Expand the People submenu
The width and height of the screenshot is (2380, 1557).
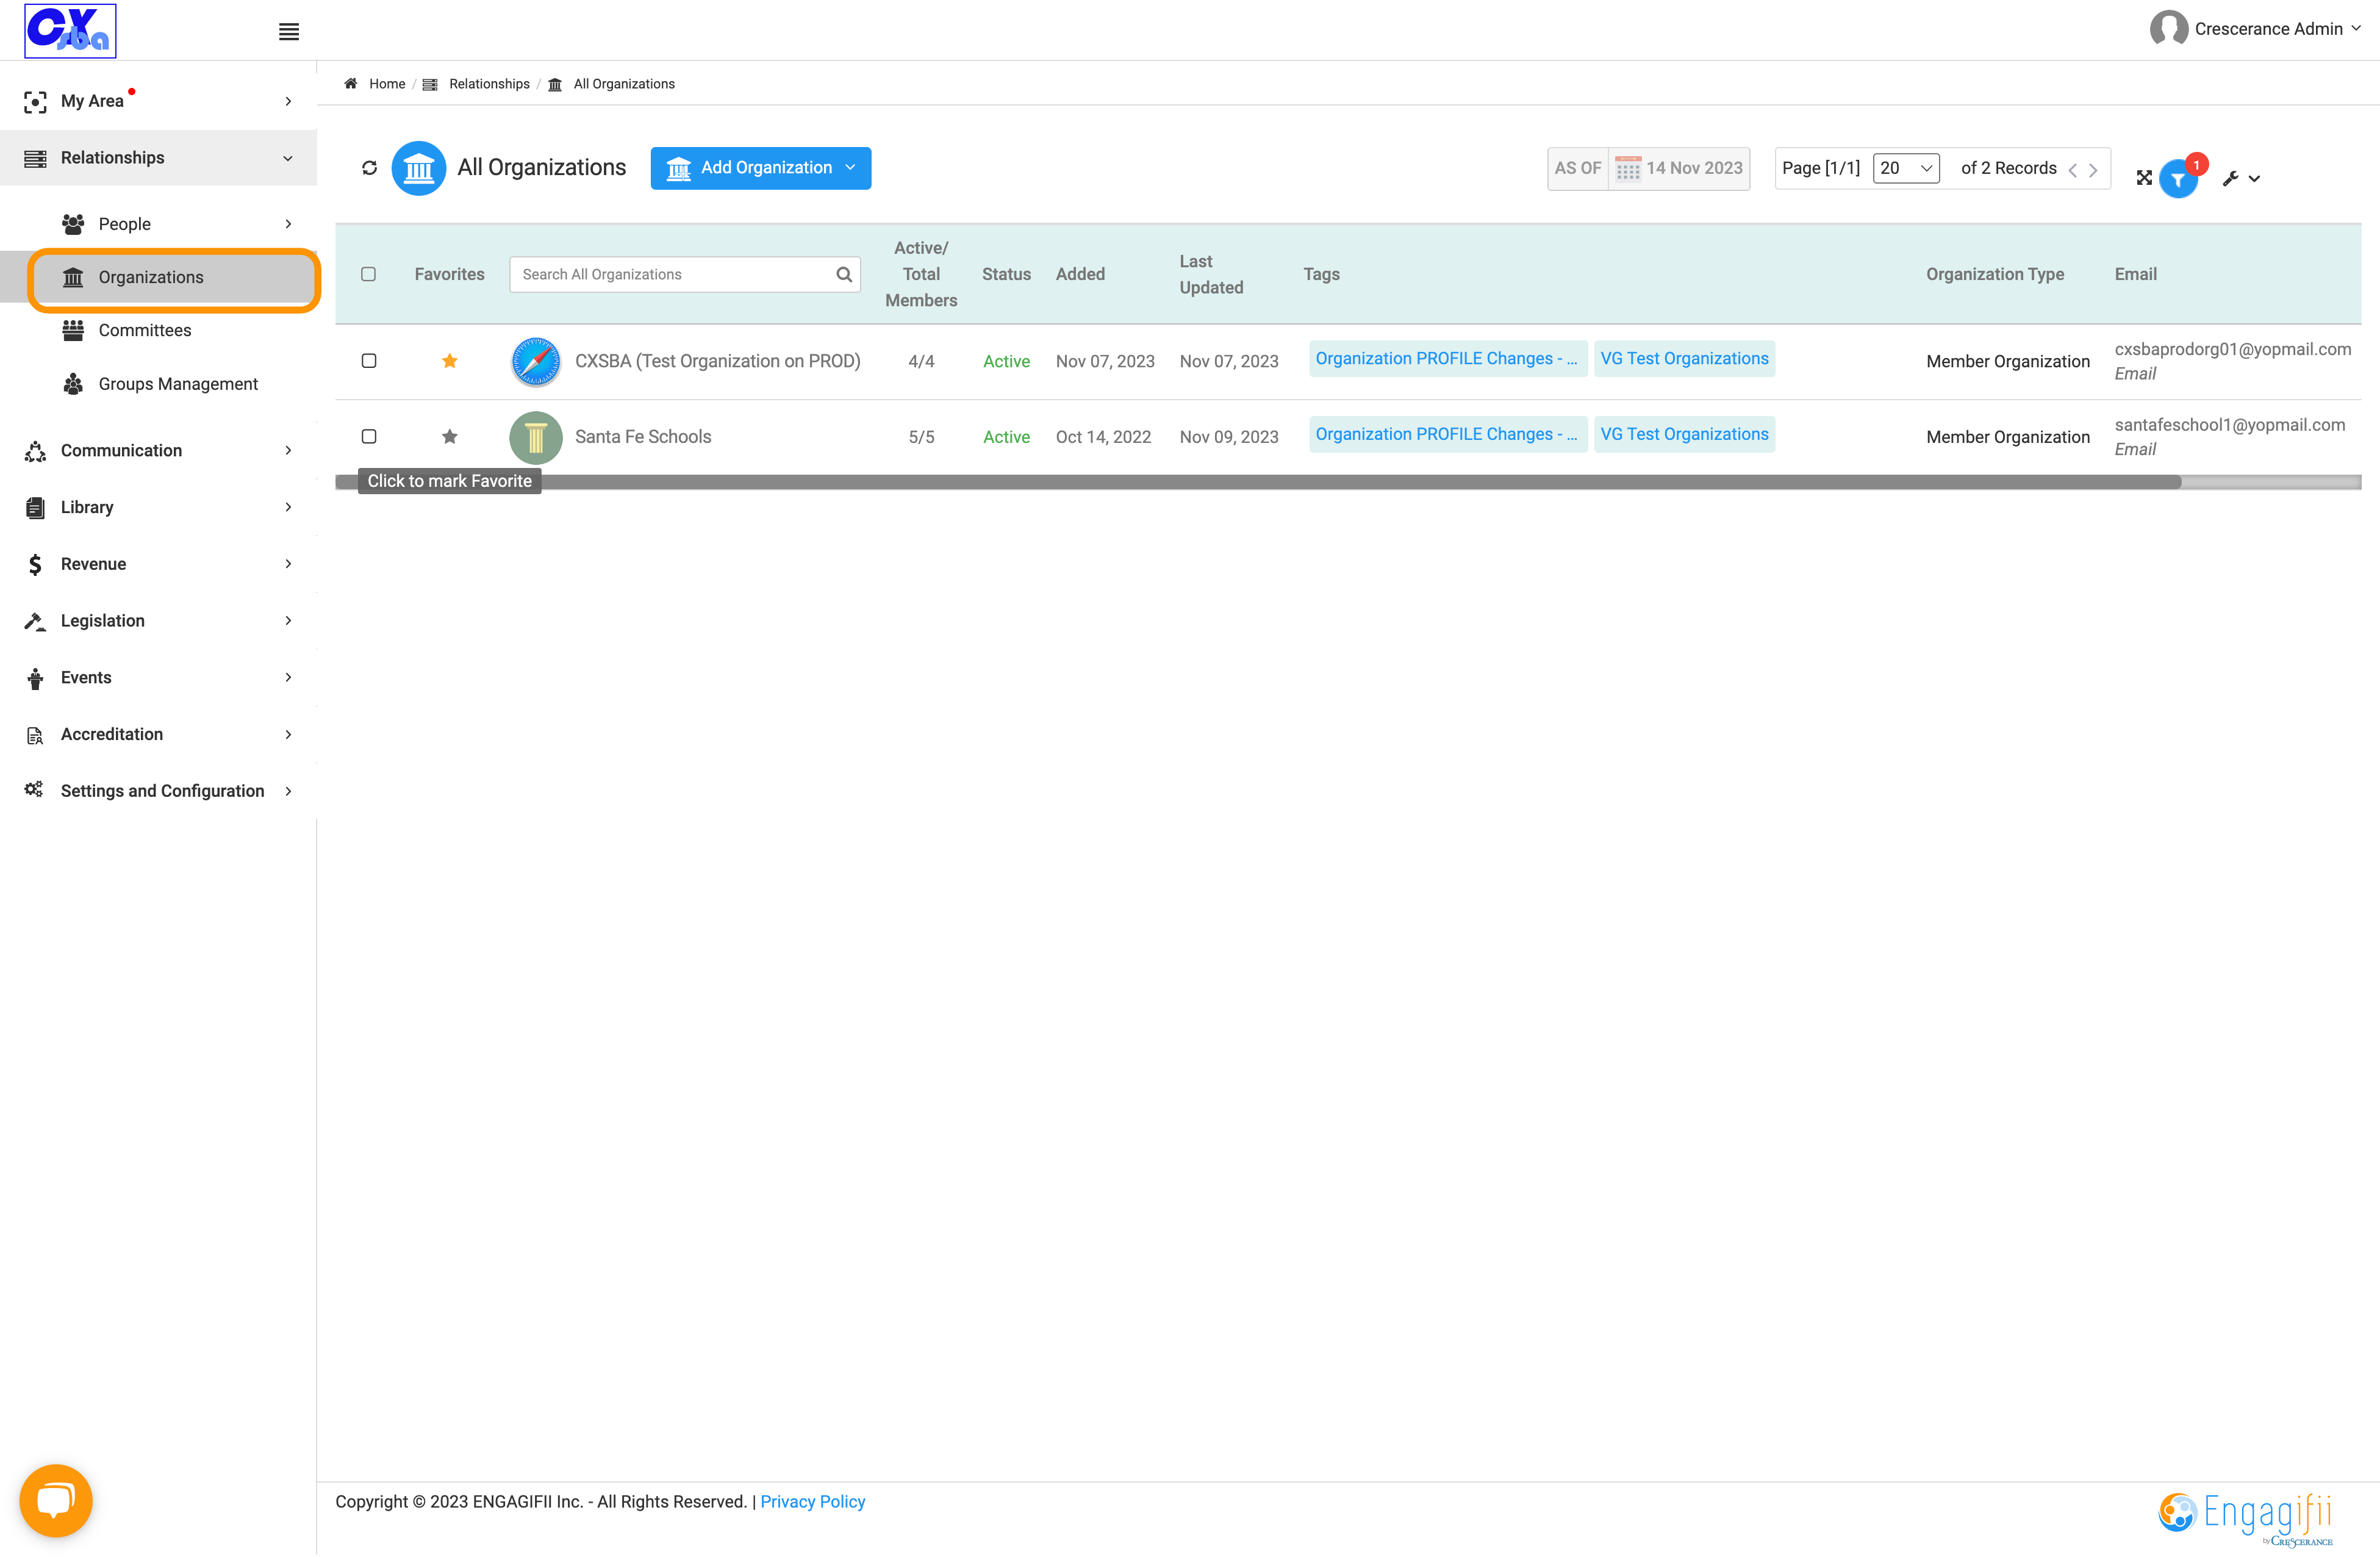[159, 224]
